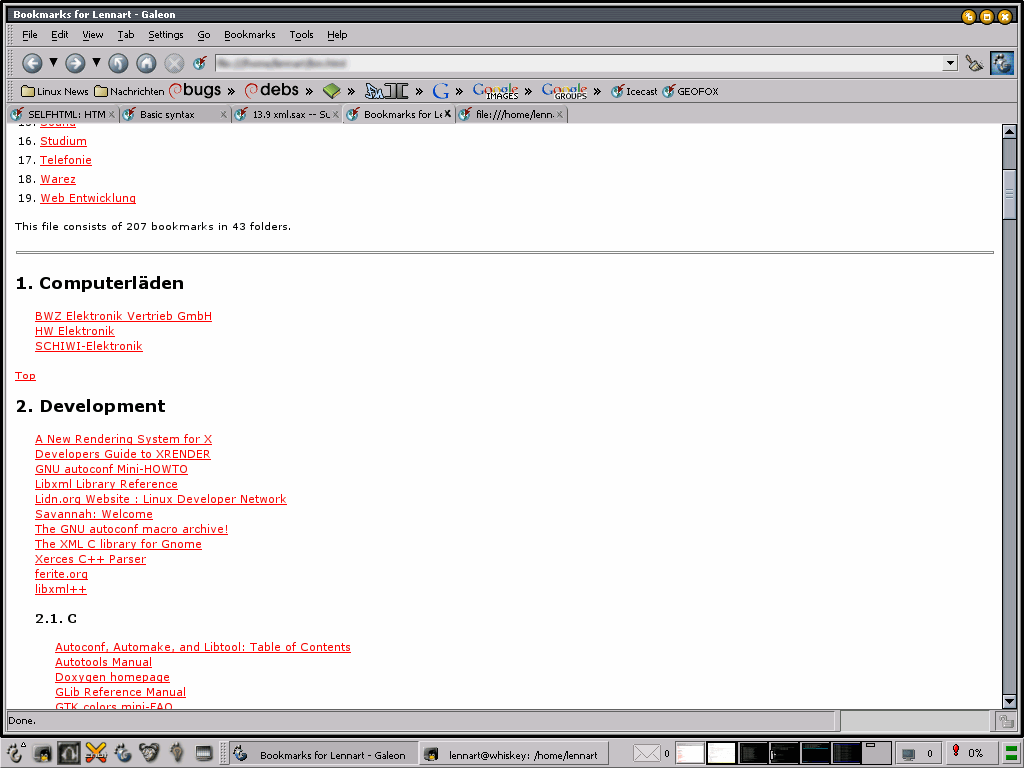Click the mail envelope applet in panel
Screen dimensions: 1024x768
647,754
